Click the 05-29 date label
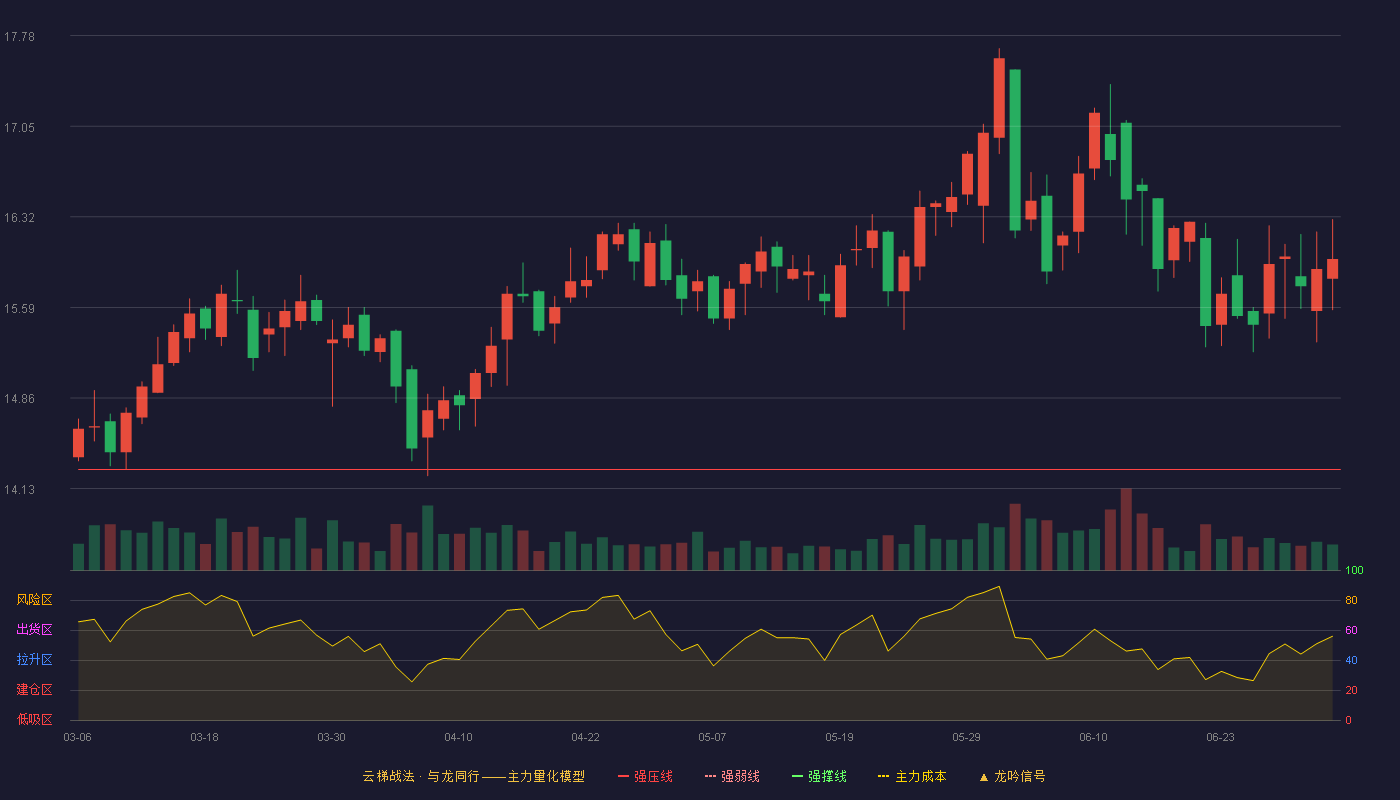Image resolution: width=1400 pixels, height=800 pixels. pos(966,737)
